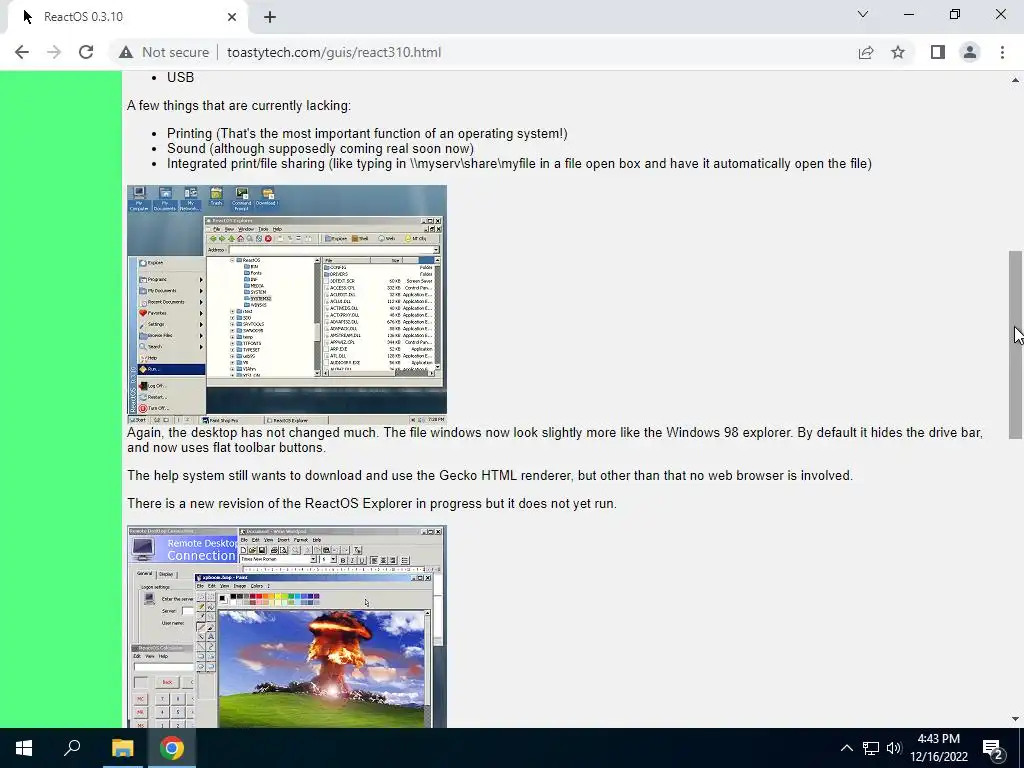Click the bullet starting with 'Sound'

(320, 149)
